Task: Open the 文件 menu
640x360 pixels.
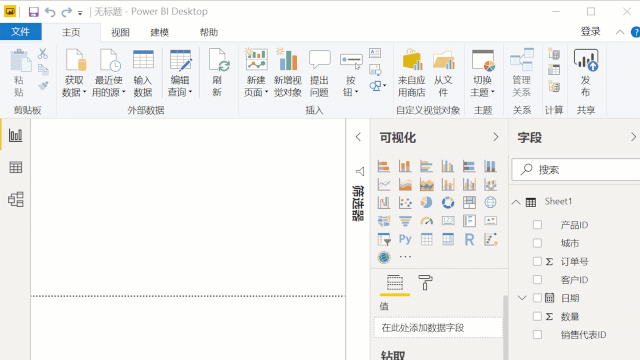Action: click(x=20, y=32)
